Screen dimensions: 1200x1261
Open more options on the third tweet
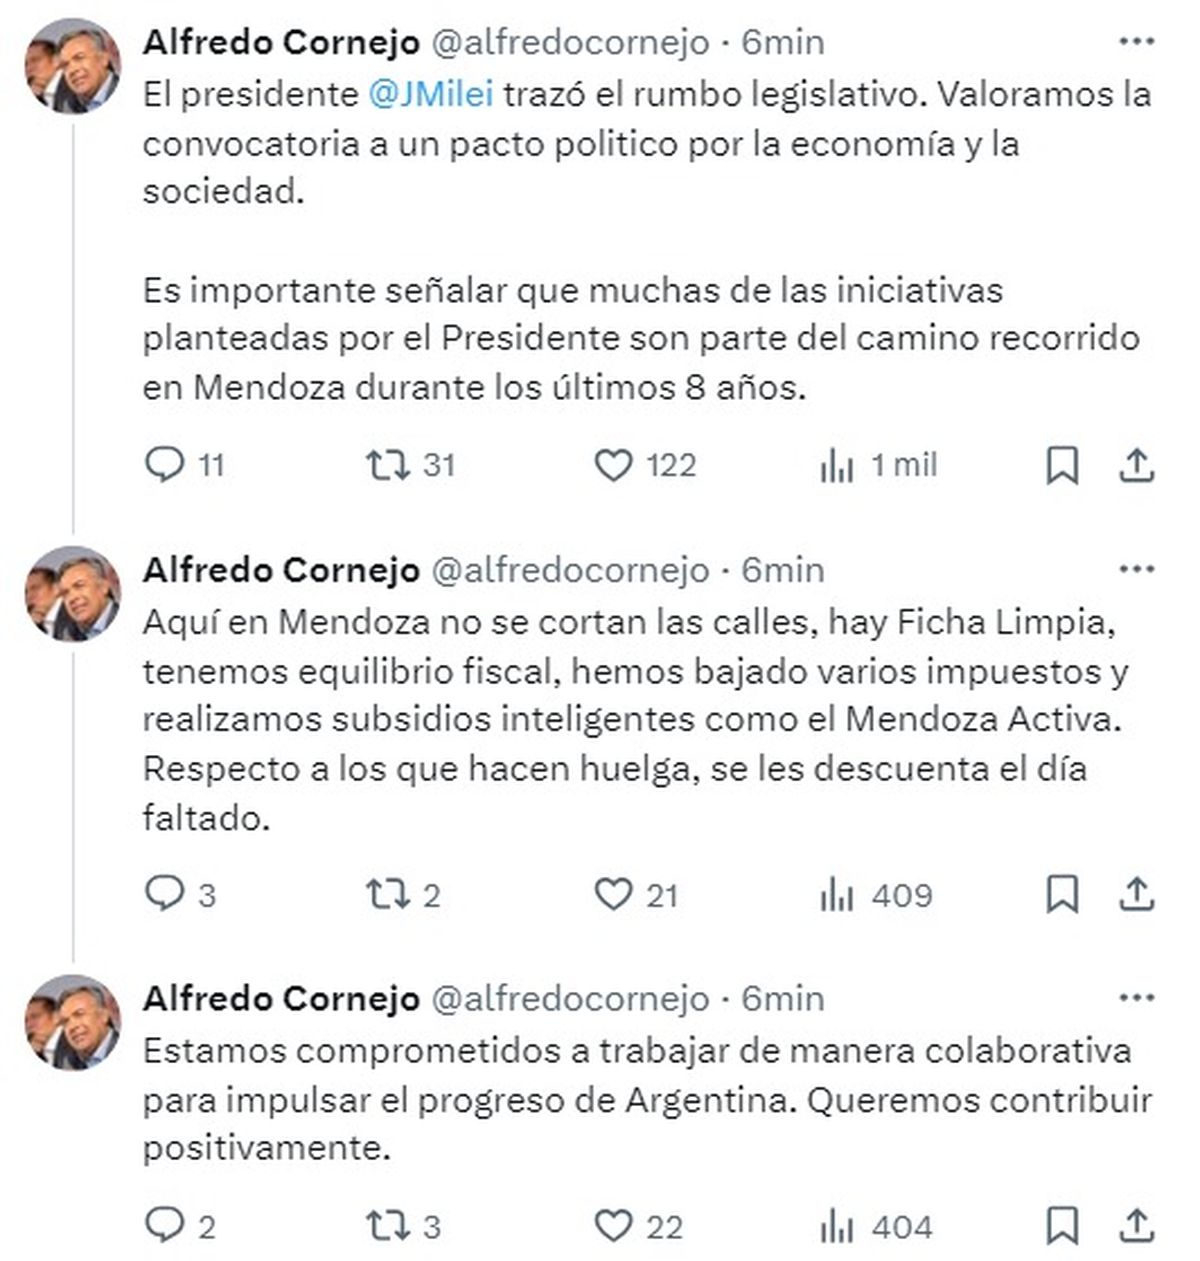(x=1136, y=998)
